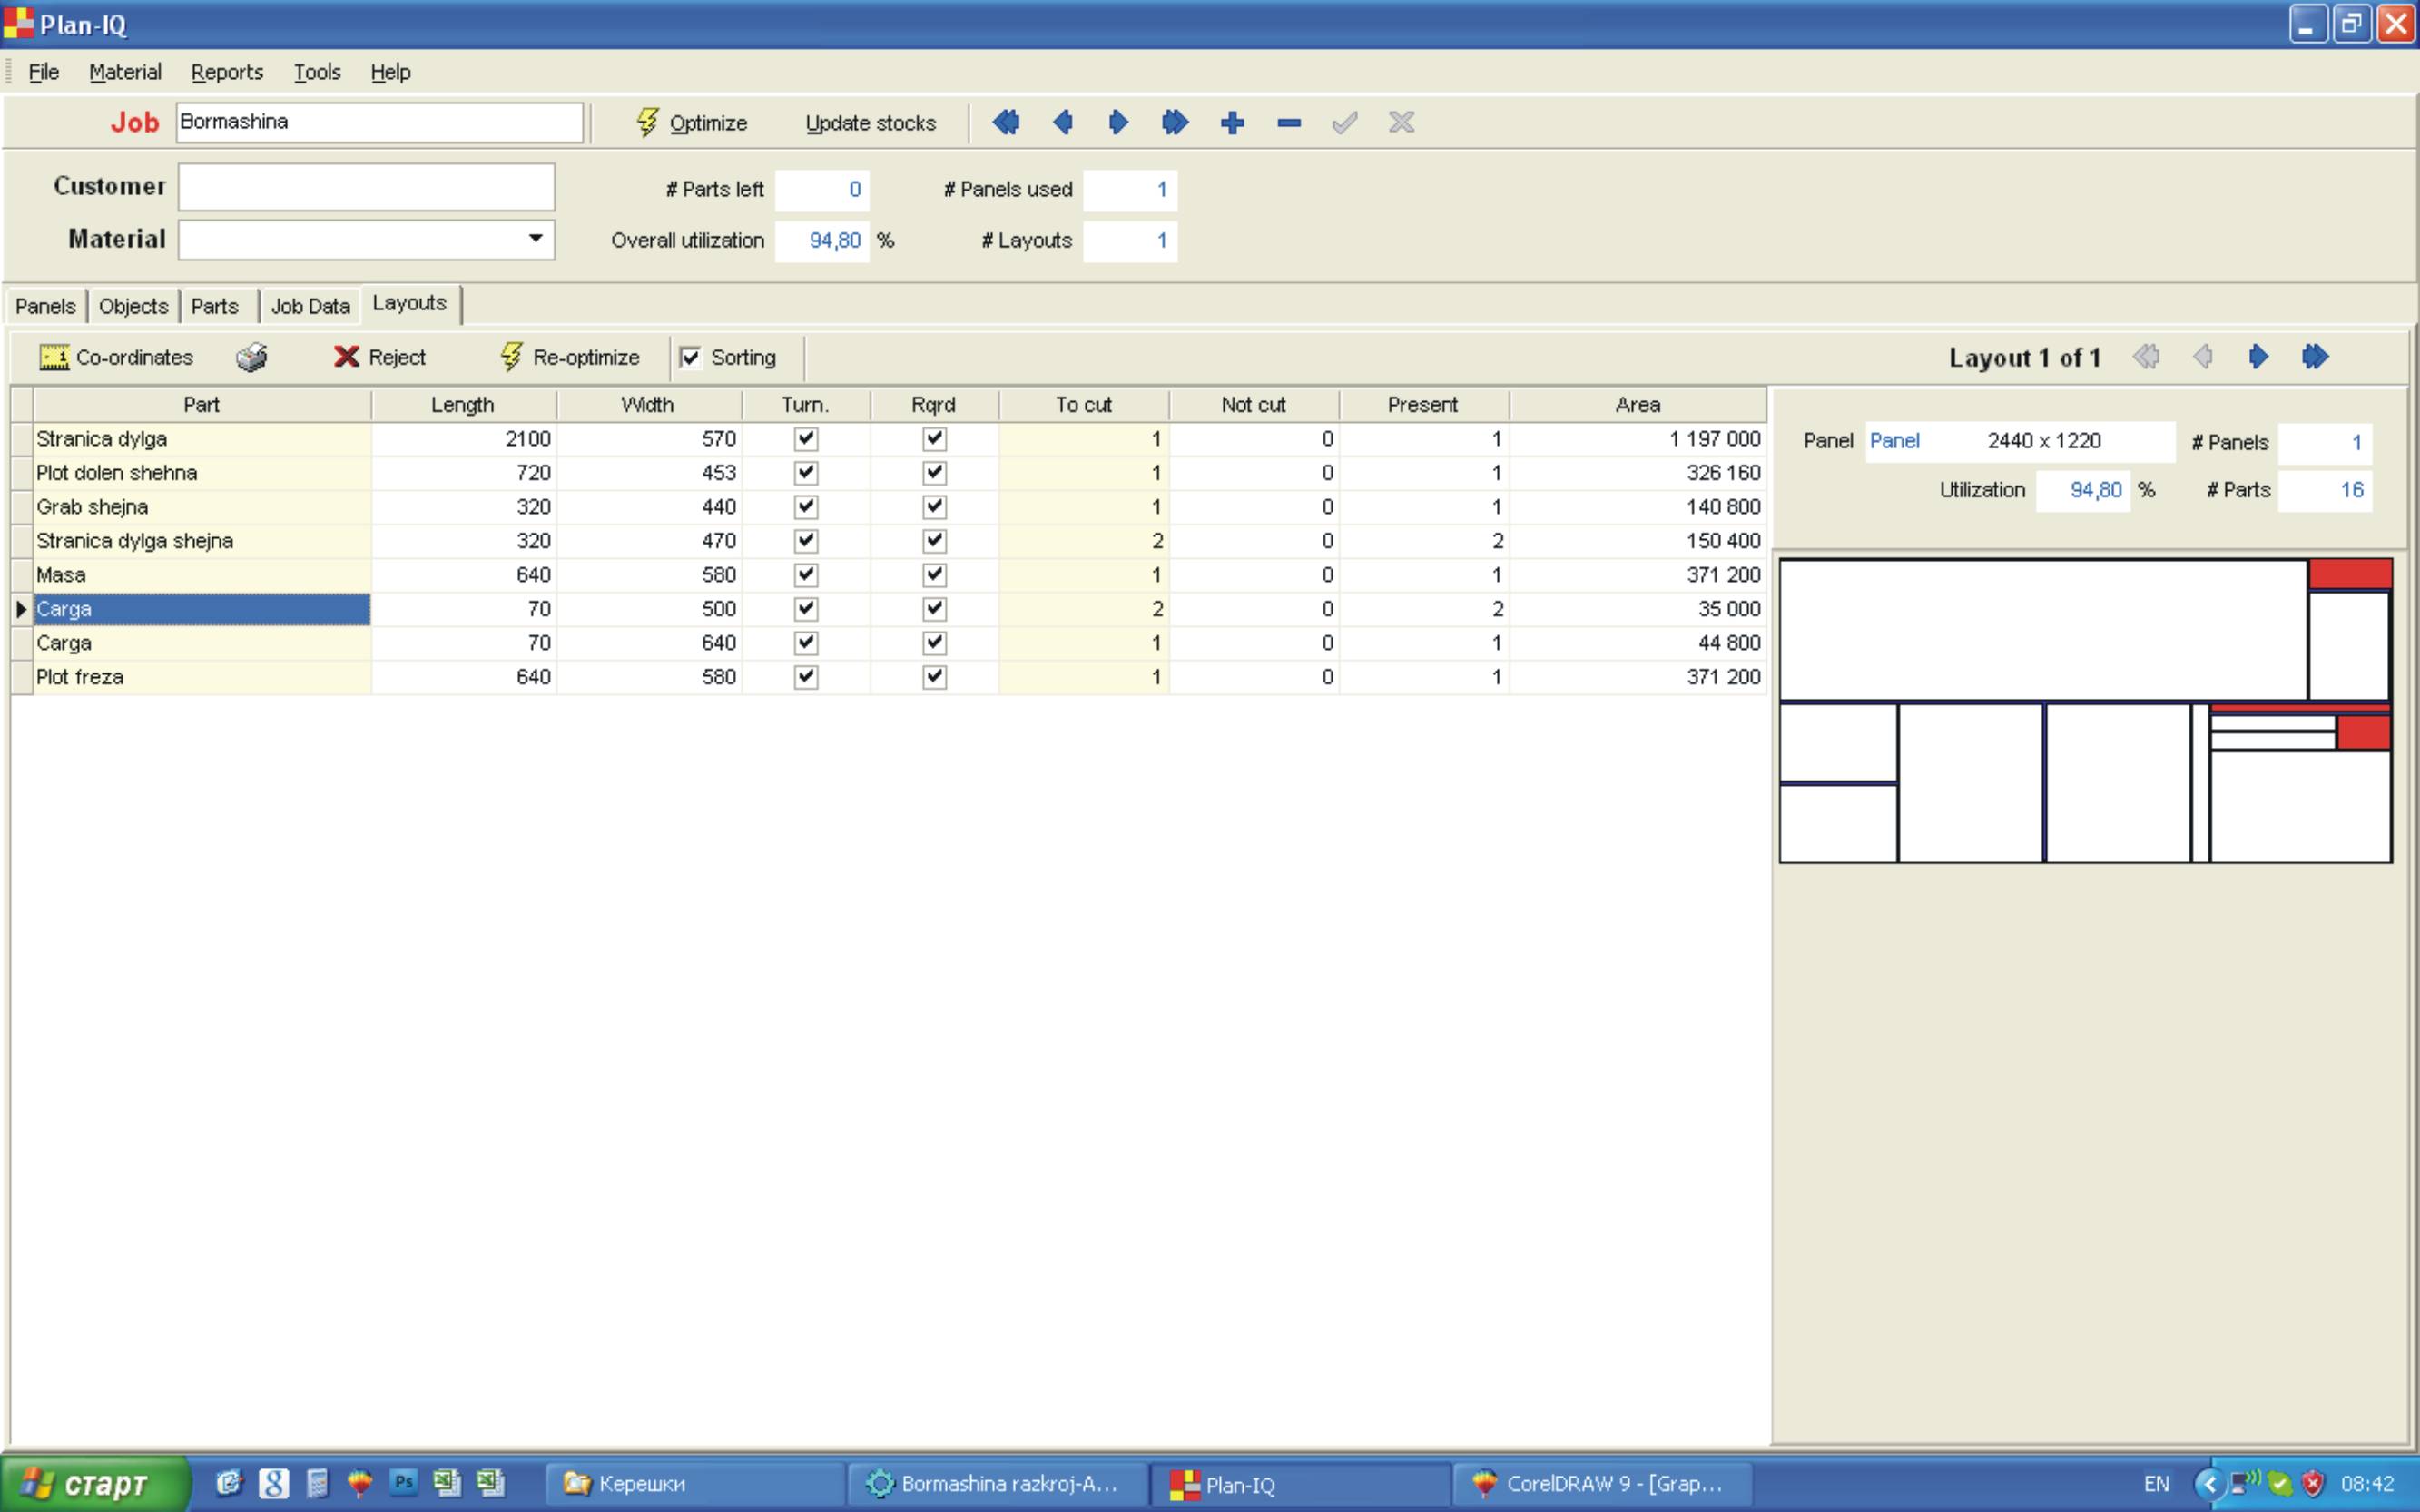The height and width of the screenshot is (1512, 2420).
Task: Click the delete record minus icon
Action: click(x=1288, y=123)
